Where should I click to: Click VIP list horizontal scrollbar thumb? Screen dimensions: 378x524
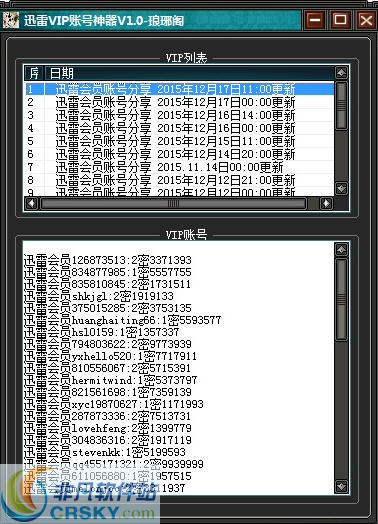pos(173,203)
